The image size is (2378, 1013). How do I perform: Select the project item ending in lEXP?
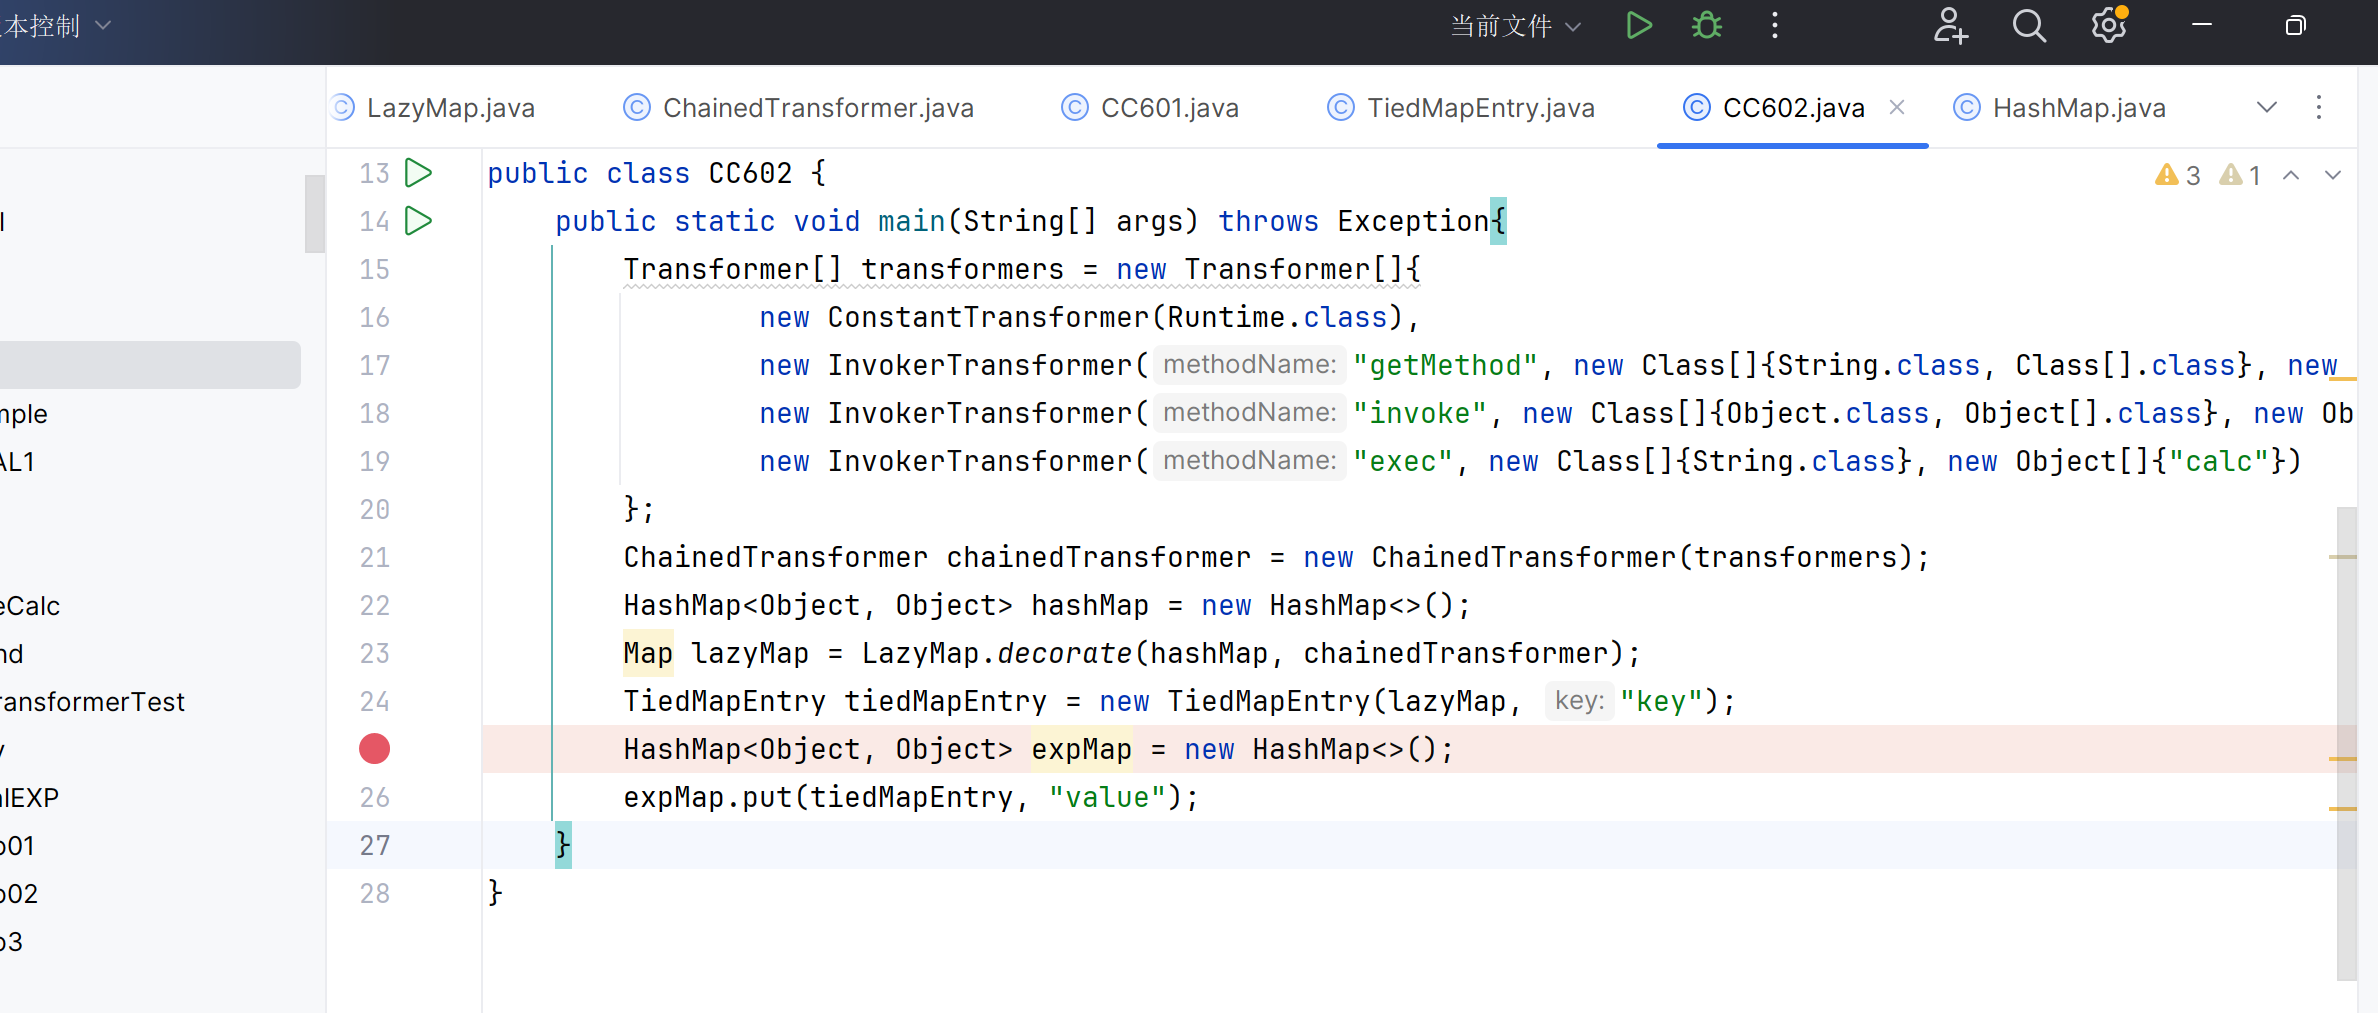[30, 798]
